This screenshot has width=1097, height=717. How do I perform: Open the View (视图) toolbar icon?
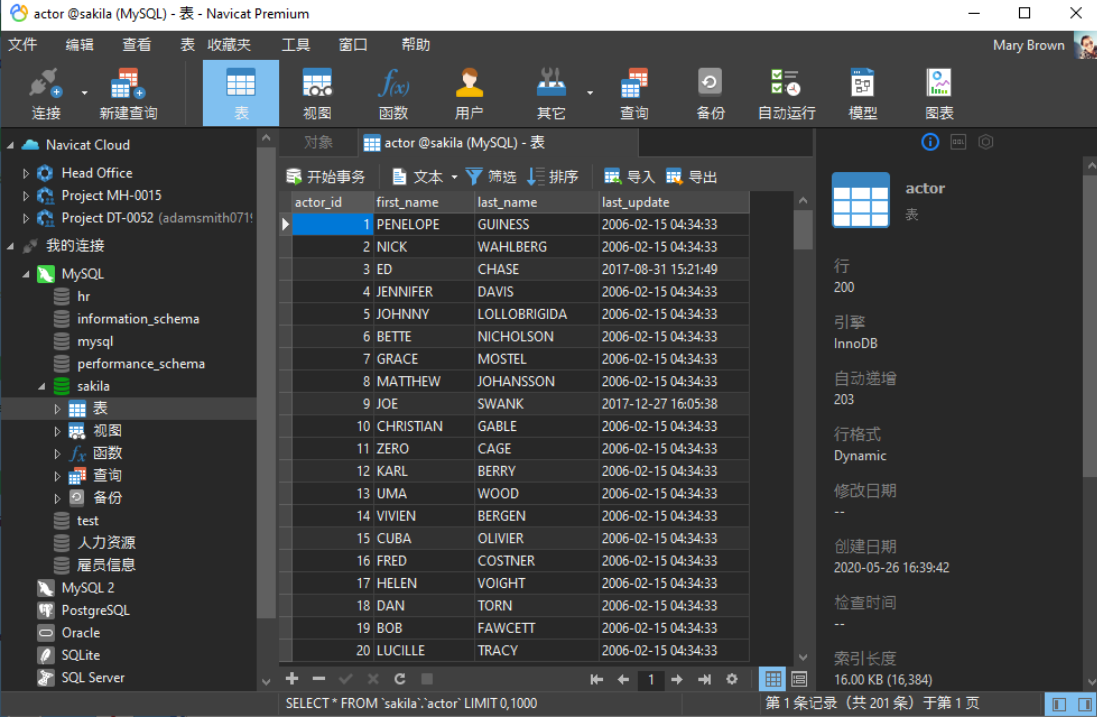[x=317, y=93]
